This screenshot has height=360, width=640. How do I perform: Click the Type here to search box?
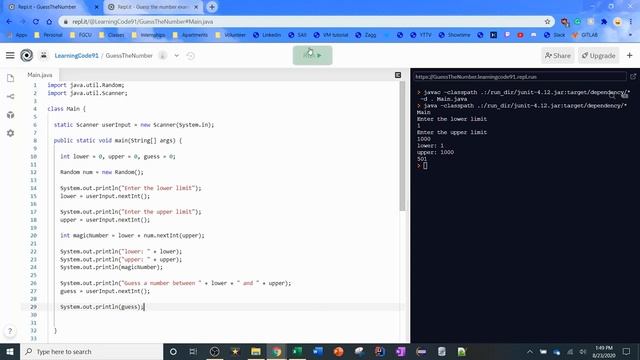[x=91, y=351]
